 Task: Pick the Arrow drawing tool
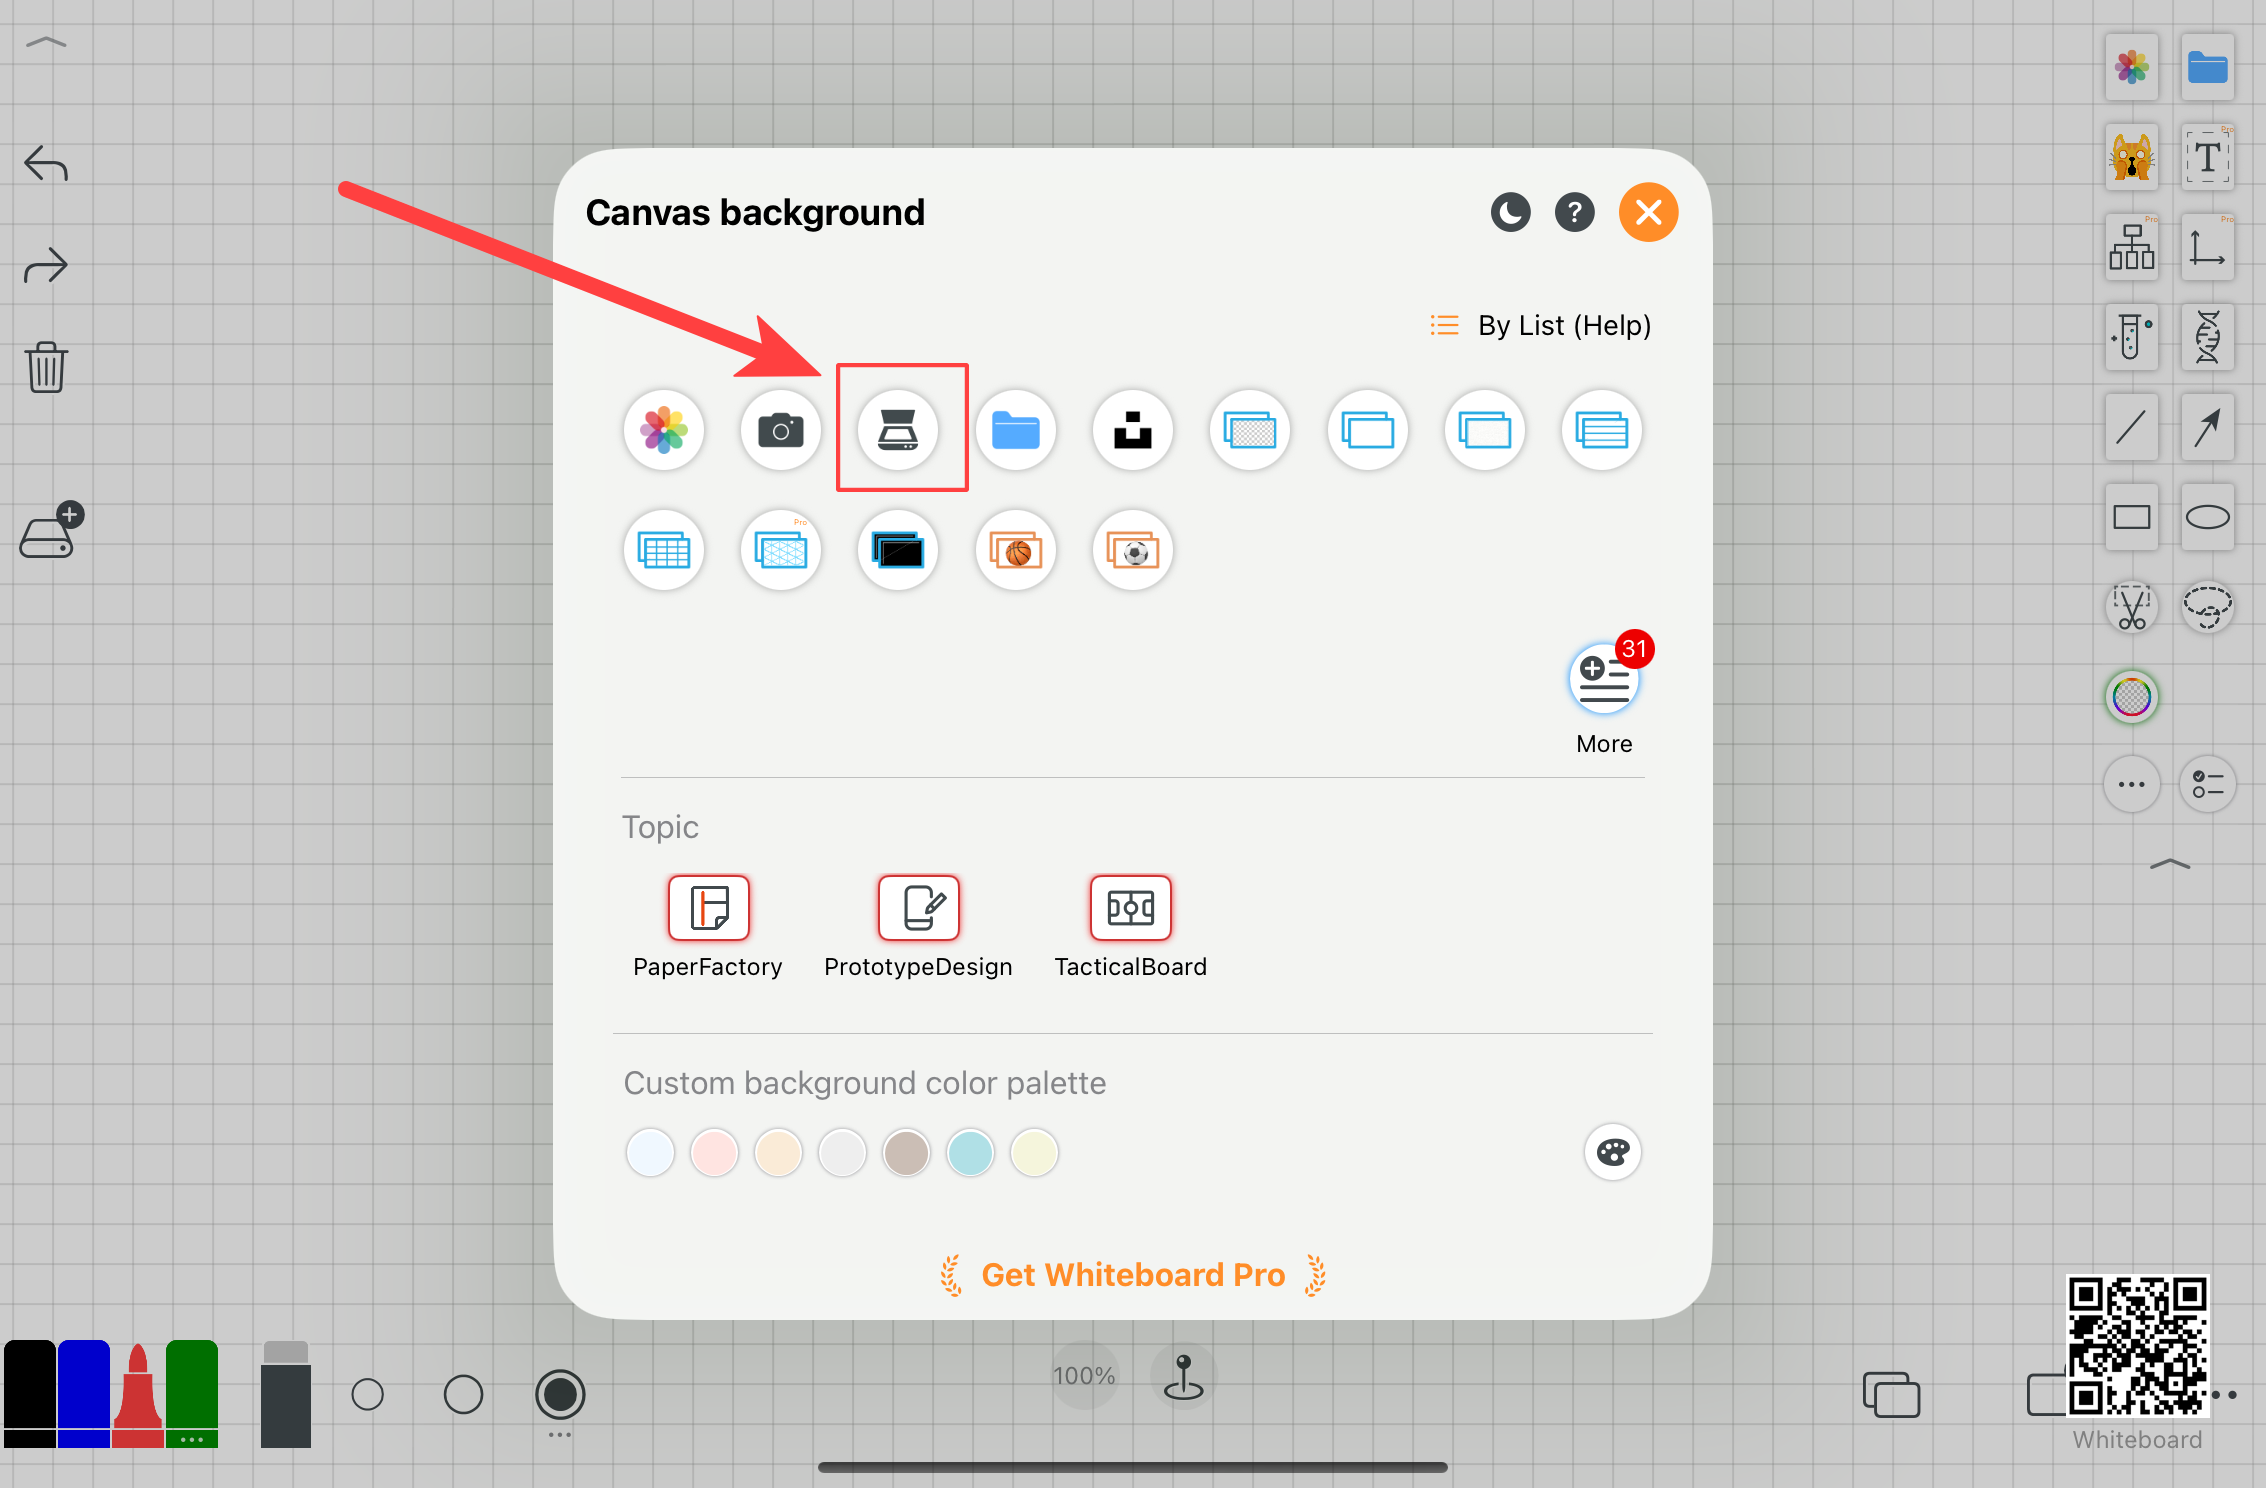2208,427
